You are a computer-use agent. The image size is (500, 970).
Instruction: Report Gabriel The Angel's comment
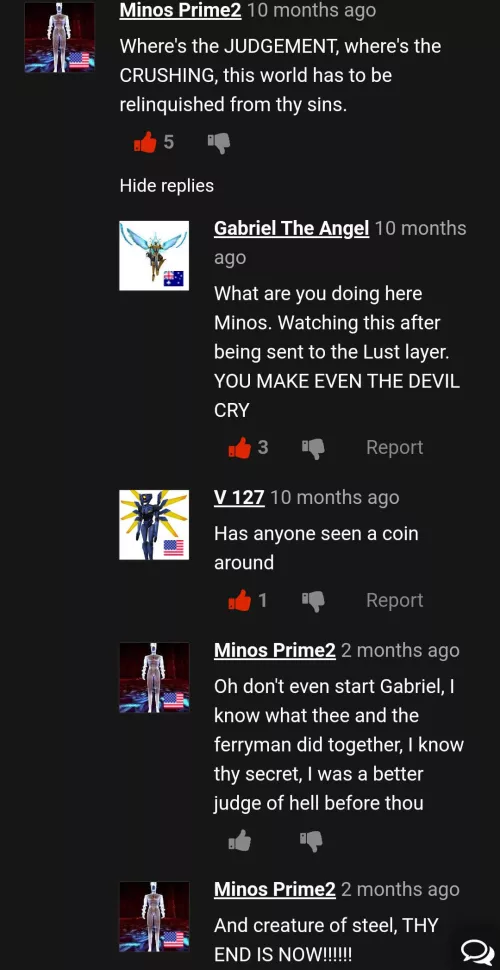pos(395,447)
